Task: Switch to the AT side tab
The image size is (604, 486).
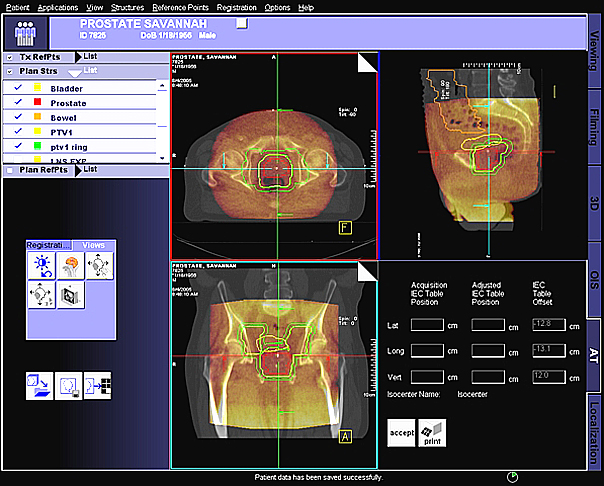Action: click(594, 355)
